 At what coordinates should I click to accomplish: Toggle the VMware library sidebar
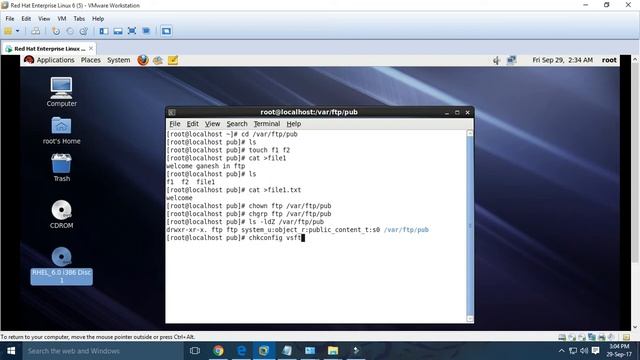104,31
